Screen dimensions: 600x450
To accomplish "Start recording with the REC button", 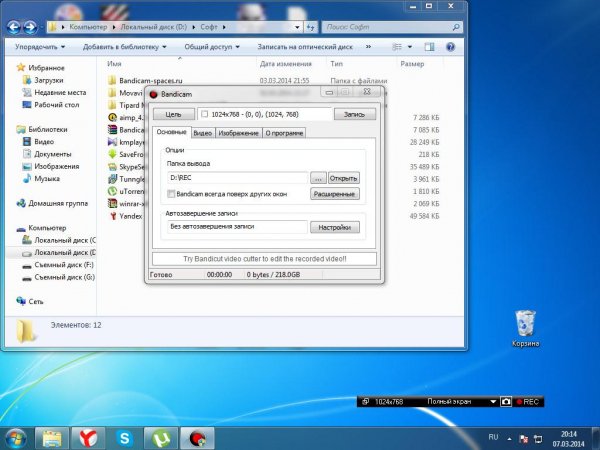I will point(528,402).
